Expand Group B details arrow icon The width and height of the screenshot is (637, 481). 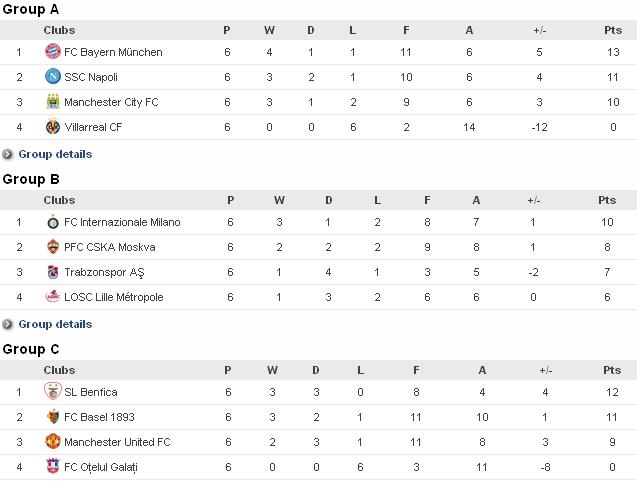pos(7,324)
